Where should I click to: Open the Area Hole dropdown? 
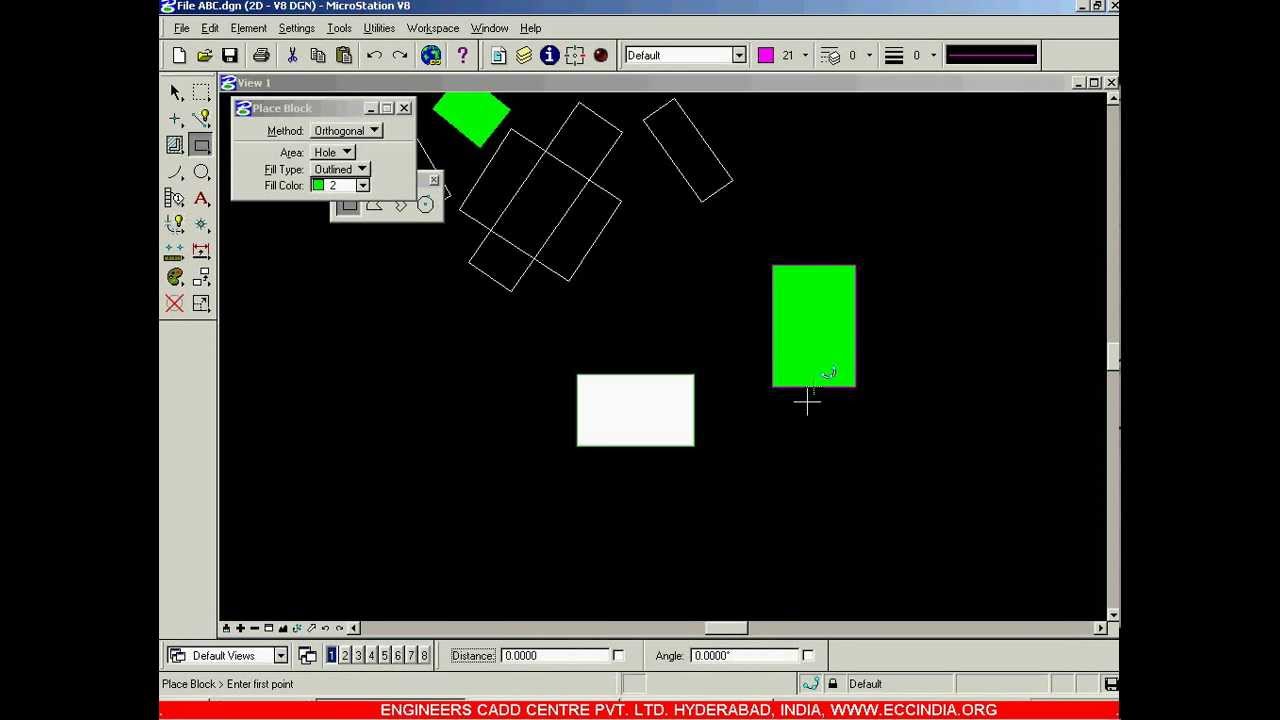332,152
